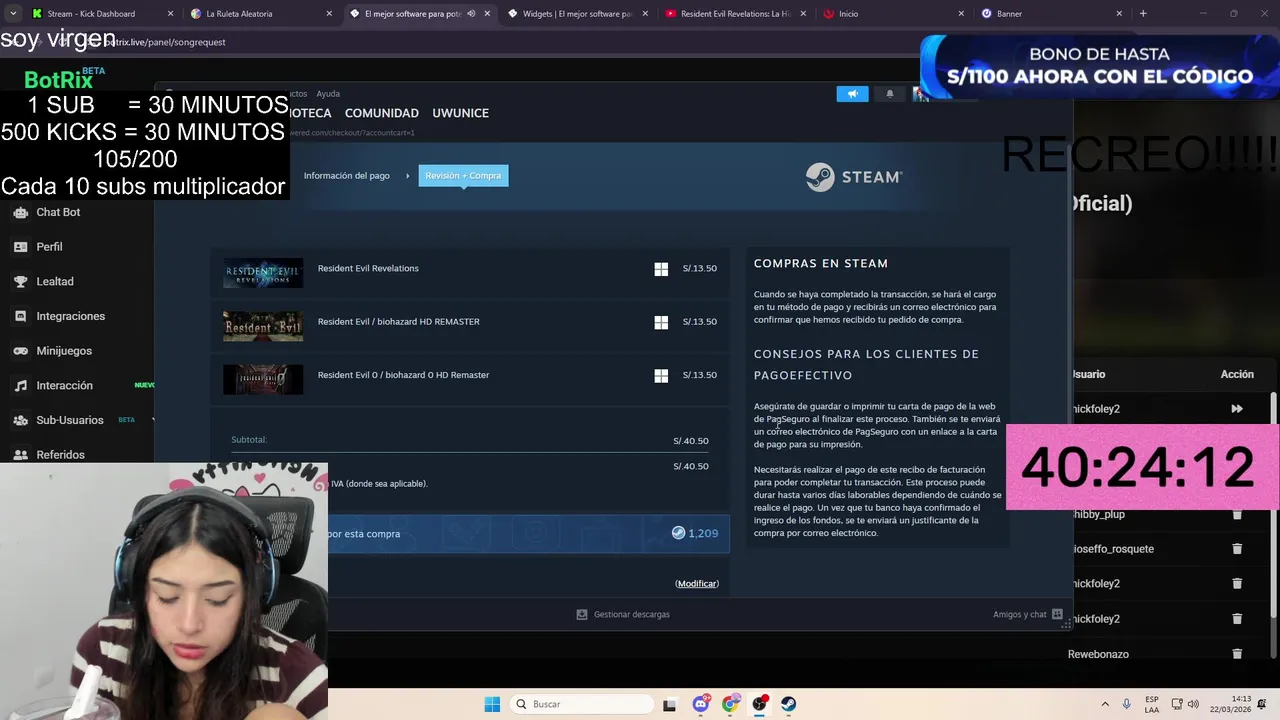Click the Sub-Usuarios people icon
1280x720 pixels.
[x=20, y=420]
